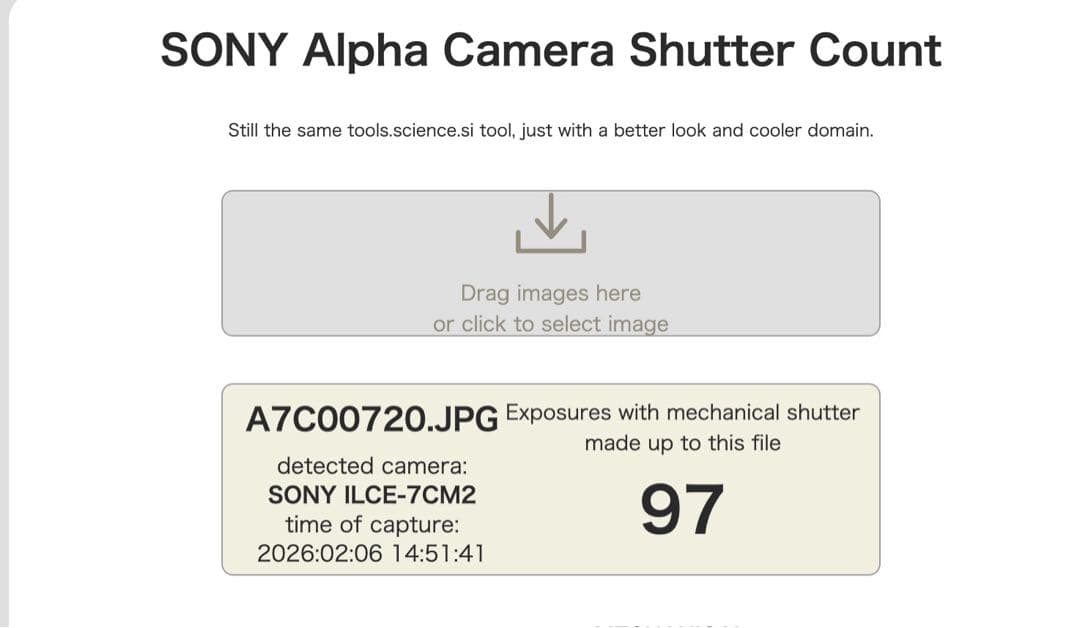The width and height of the screenshot is (1080, 628).
Task: Click the page title SONY Alpha Camera Shutter Count
Action: pos(548,48)
